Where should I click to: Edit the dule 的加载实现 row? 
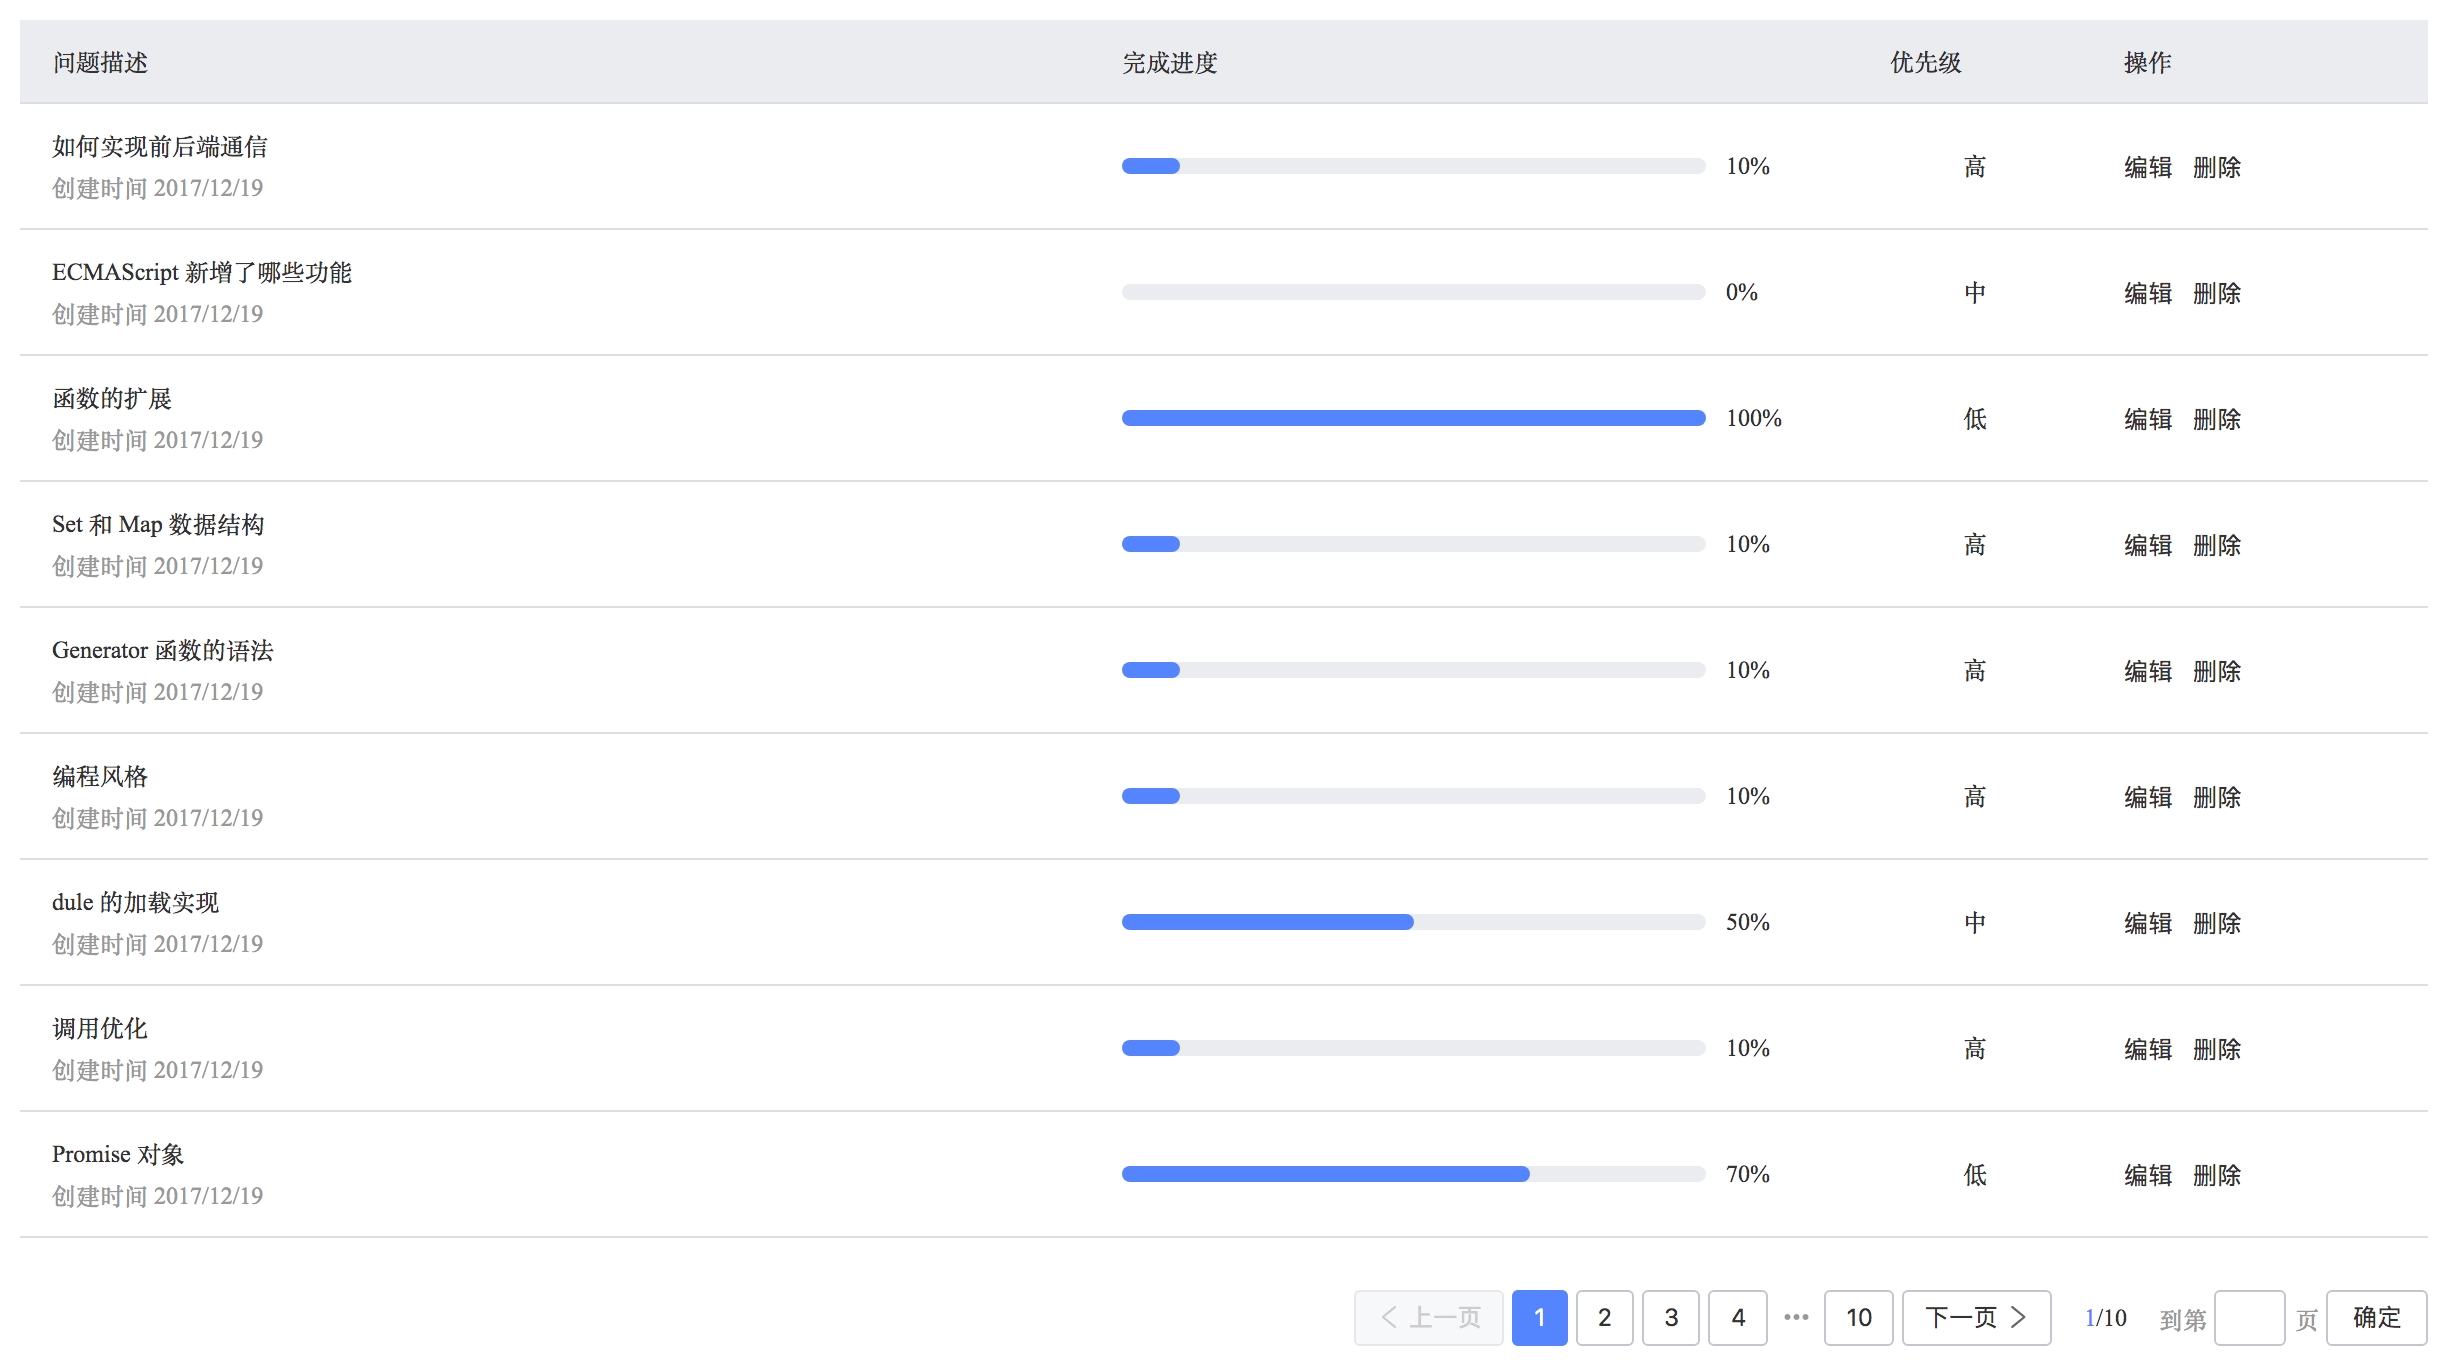pos(2148,923)
